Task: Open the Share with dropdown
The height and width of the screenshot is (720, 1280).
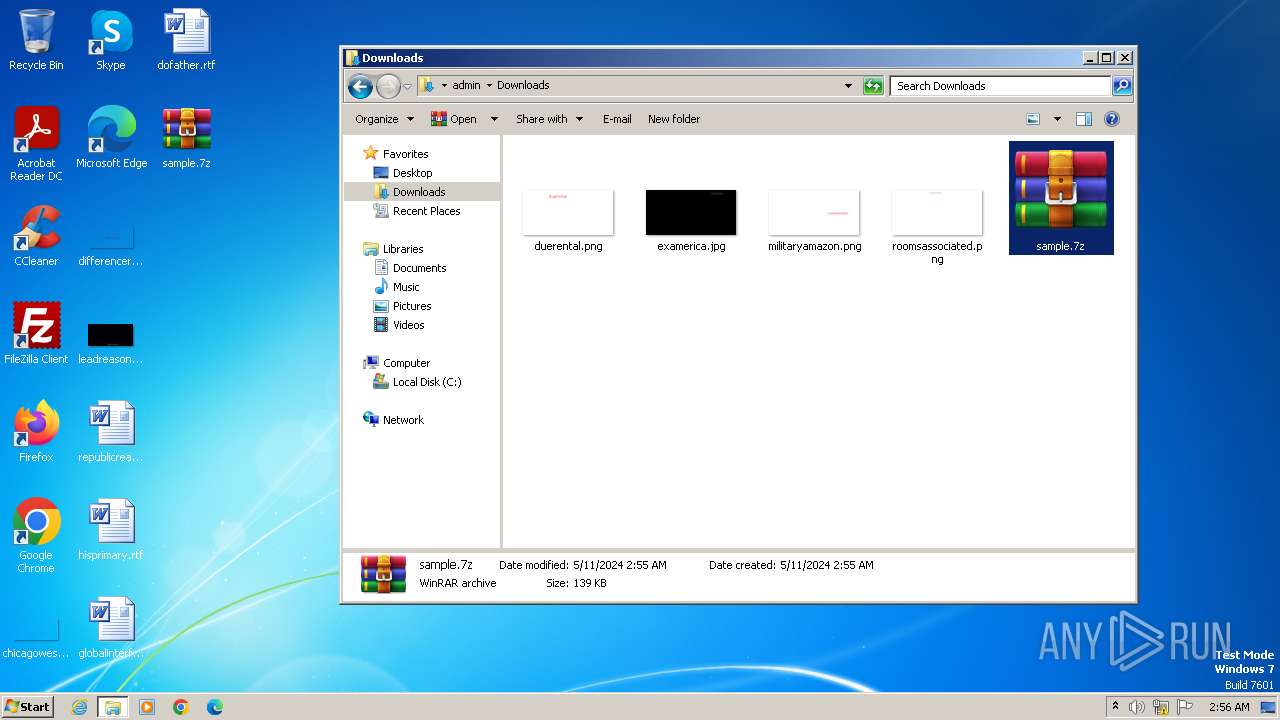Action: pos(549,119)
